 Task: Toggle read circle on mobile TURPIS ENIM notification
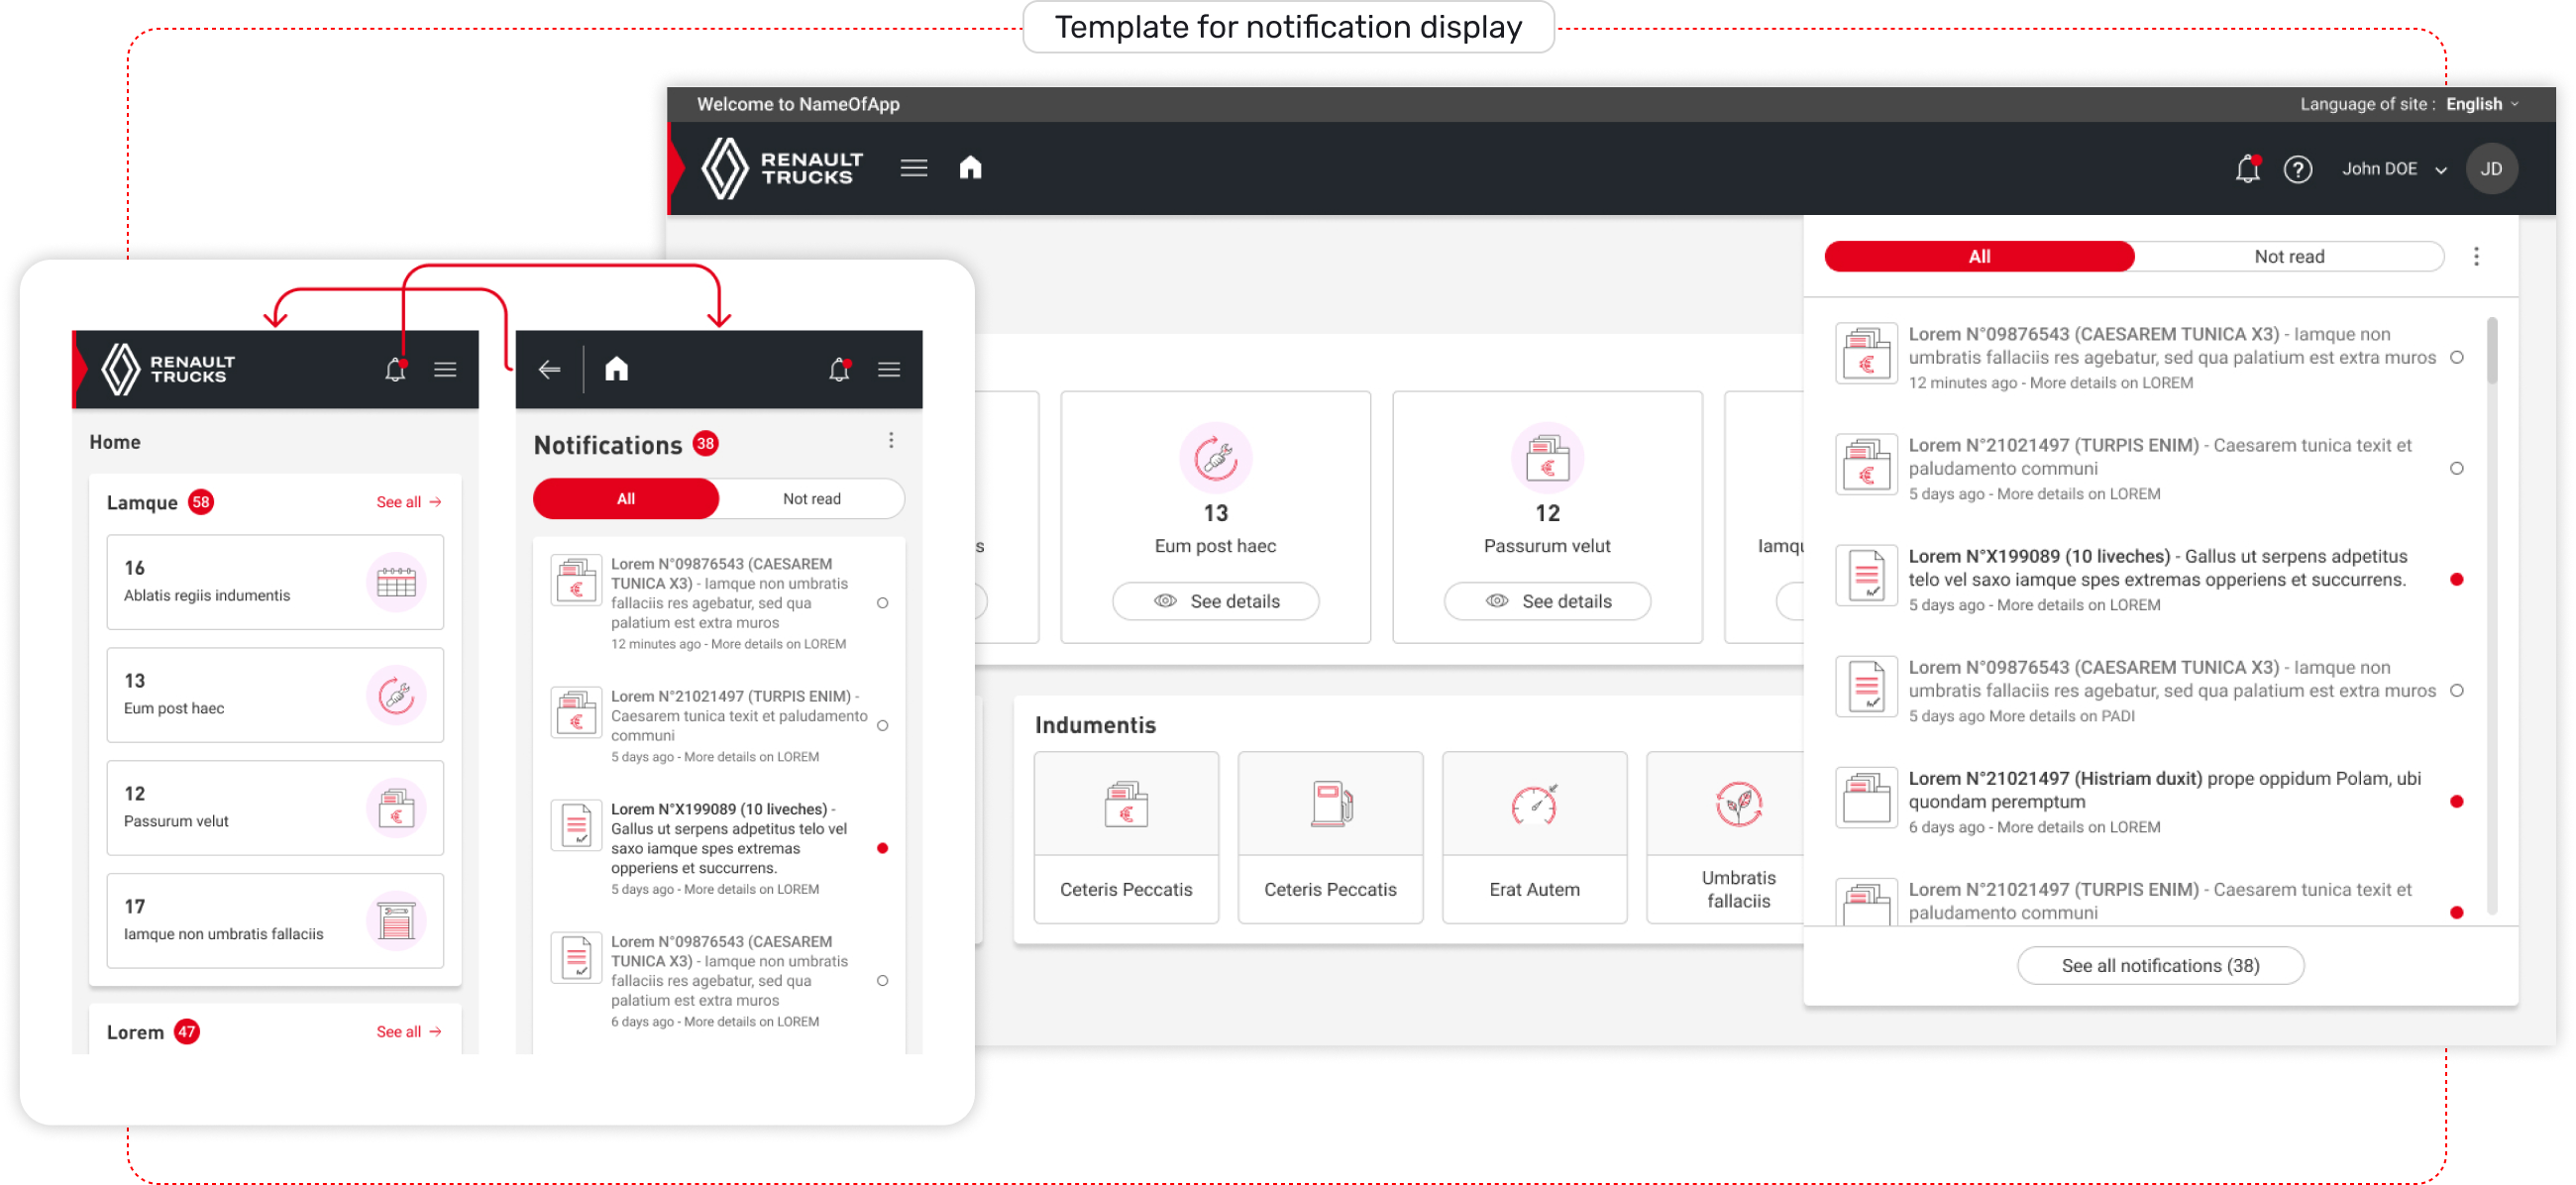882,725
